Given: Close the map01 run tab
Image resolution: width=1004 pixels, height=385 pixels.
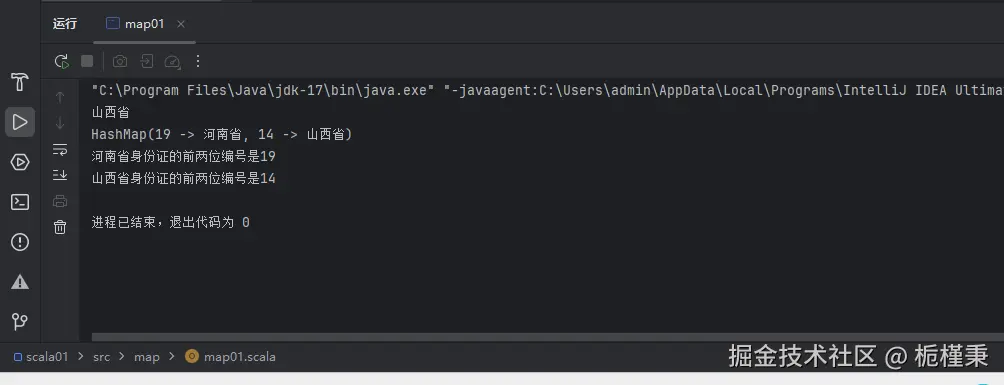Looking at the screenshot, I should click(x=181, y=24).
